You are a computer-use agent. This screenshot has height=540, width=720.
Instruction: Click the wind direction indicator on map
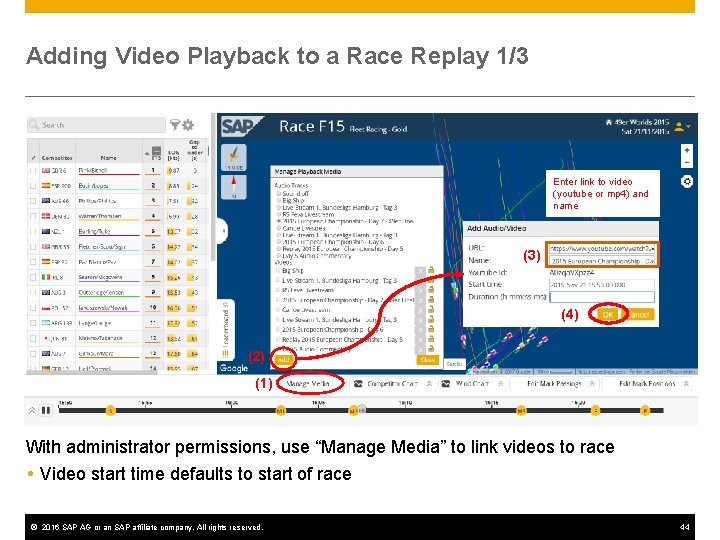click(234, 158)
